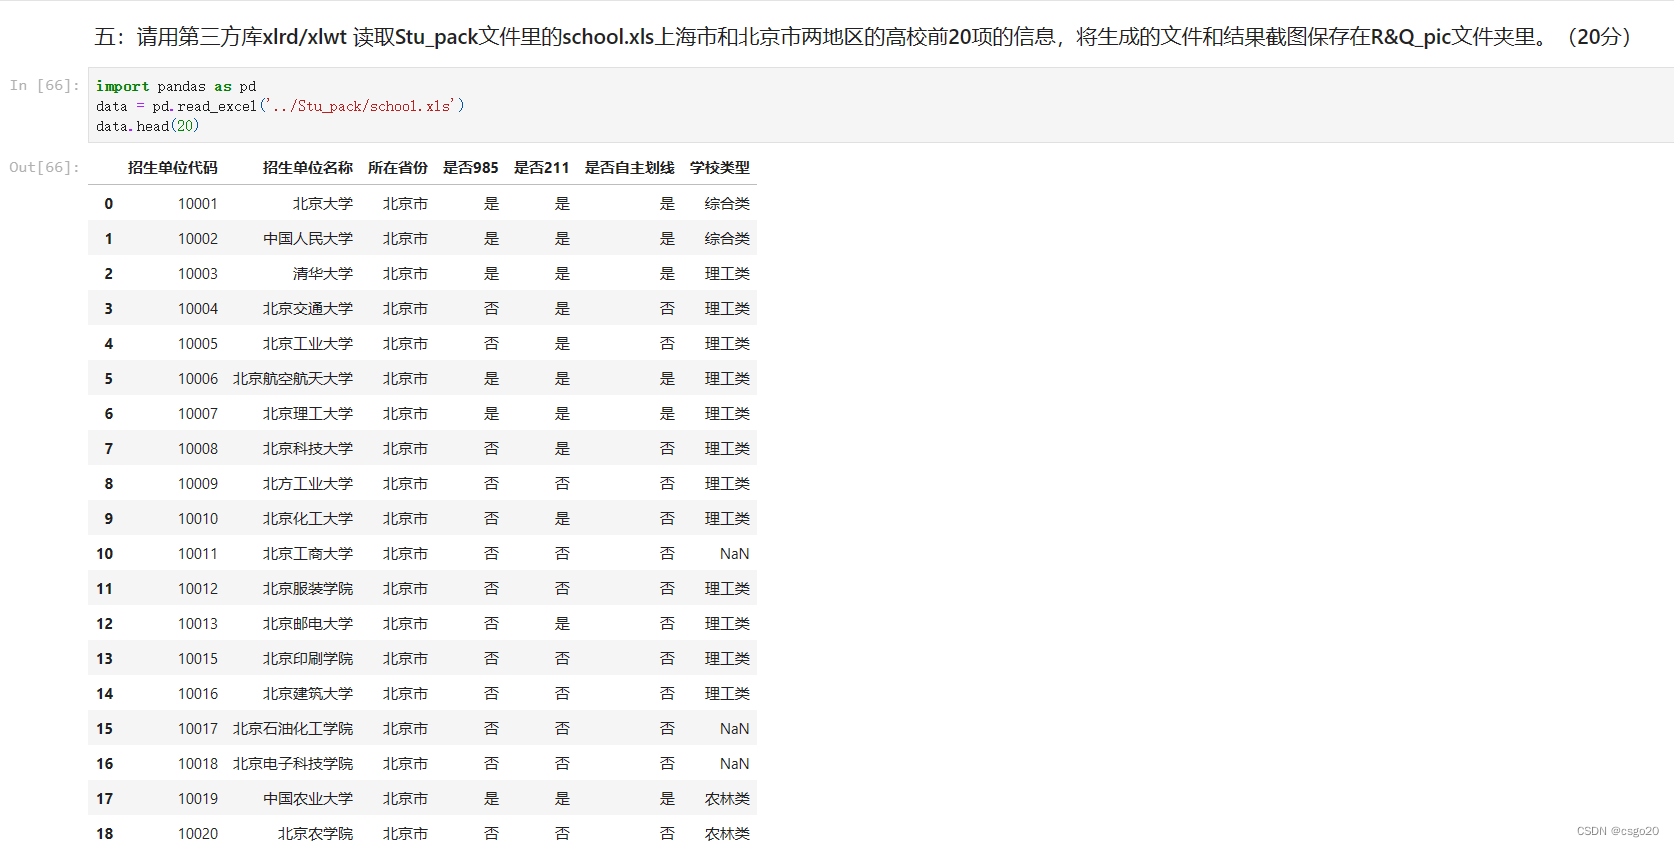The height and width of the screenshot is (847, 1674).
Task: Click 农林类 in the 中国农业大学 row
Action: point(727,799)
